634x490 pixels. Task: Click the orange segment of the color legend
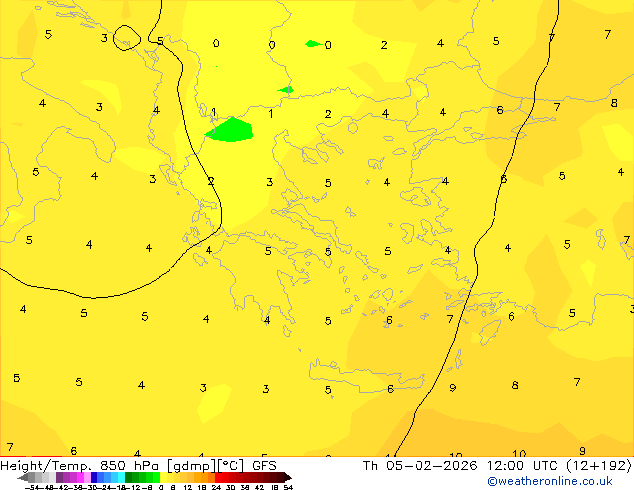tap(200, 477)
